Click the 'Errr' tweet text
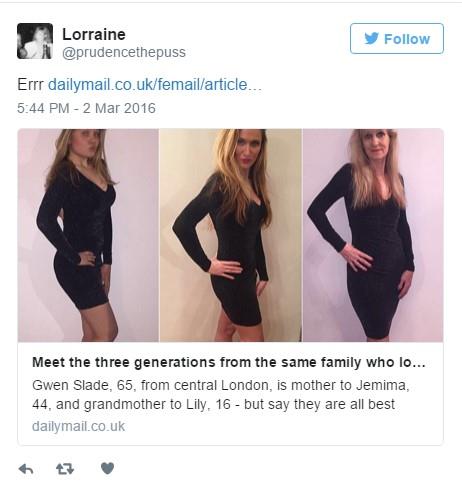Viewport: 462px width, 494px height. 30,84
